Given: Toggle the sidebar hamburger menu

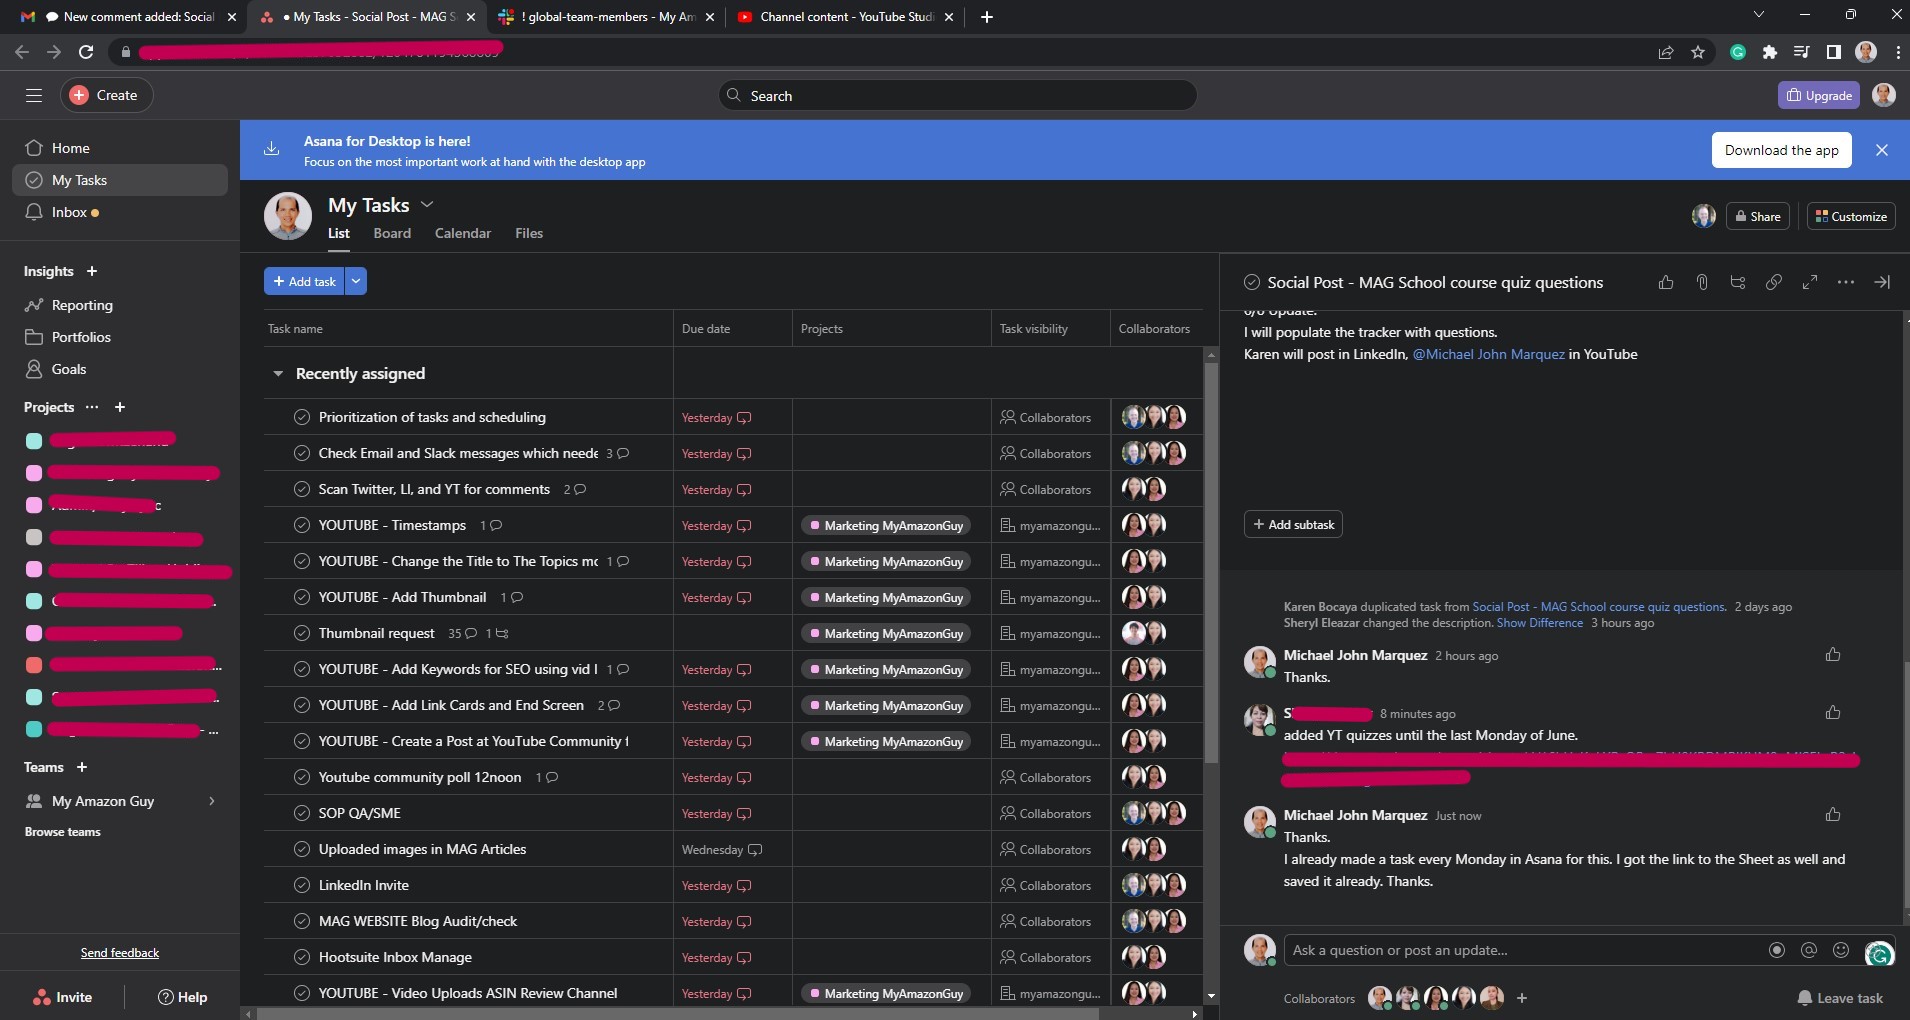Looking at the screenshot, I should (34, 95).
